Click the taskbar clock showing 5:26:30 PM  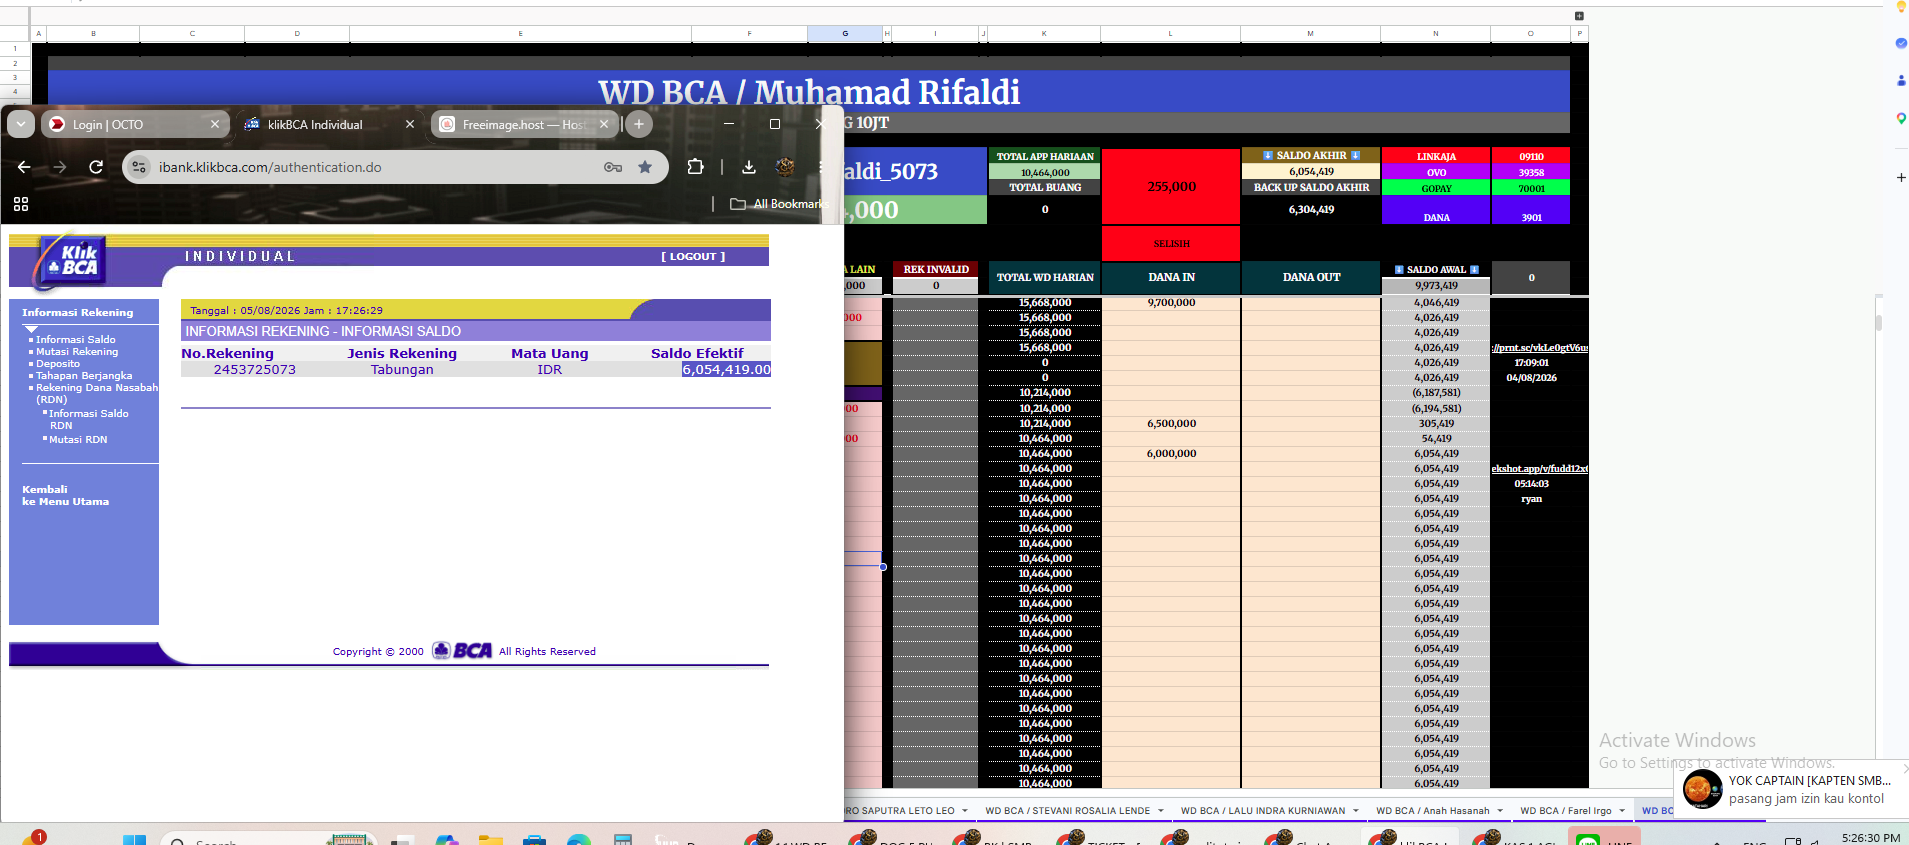pyautogui.click(x=1870, y=838)
